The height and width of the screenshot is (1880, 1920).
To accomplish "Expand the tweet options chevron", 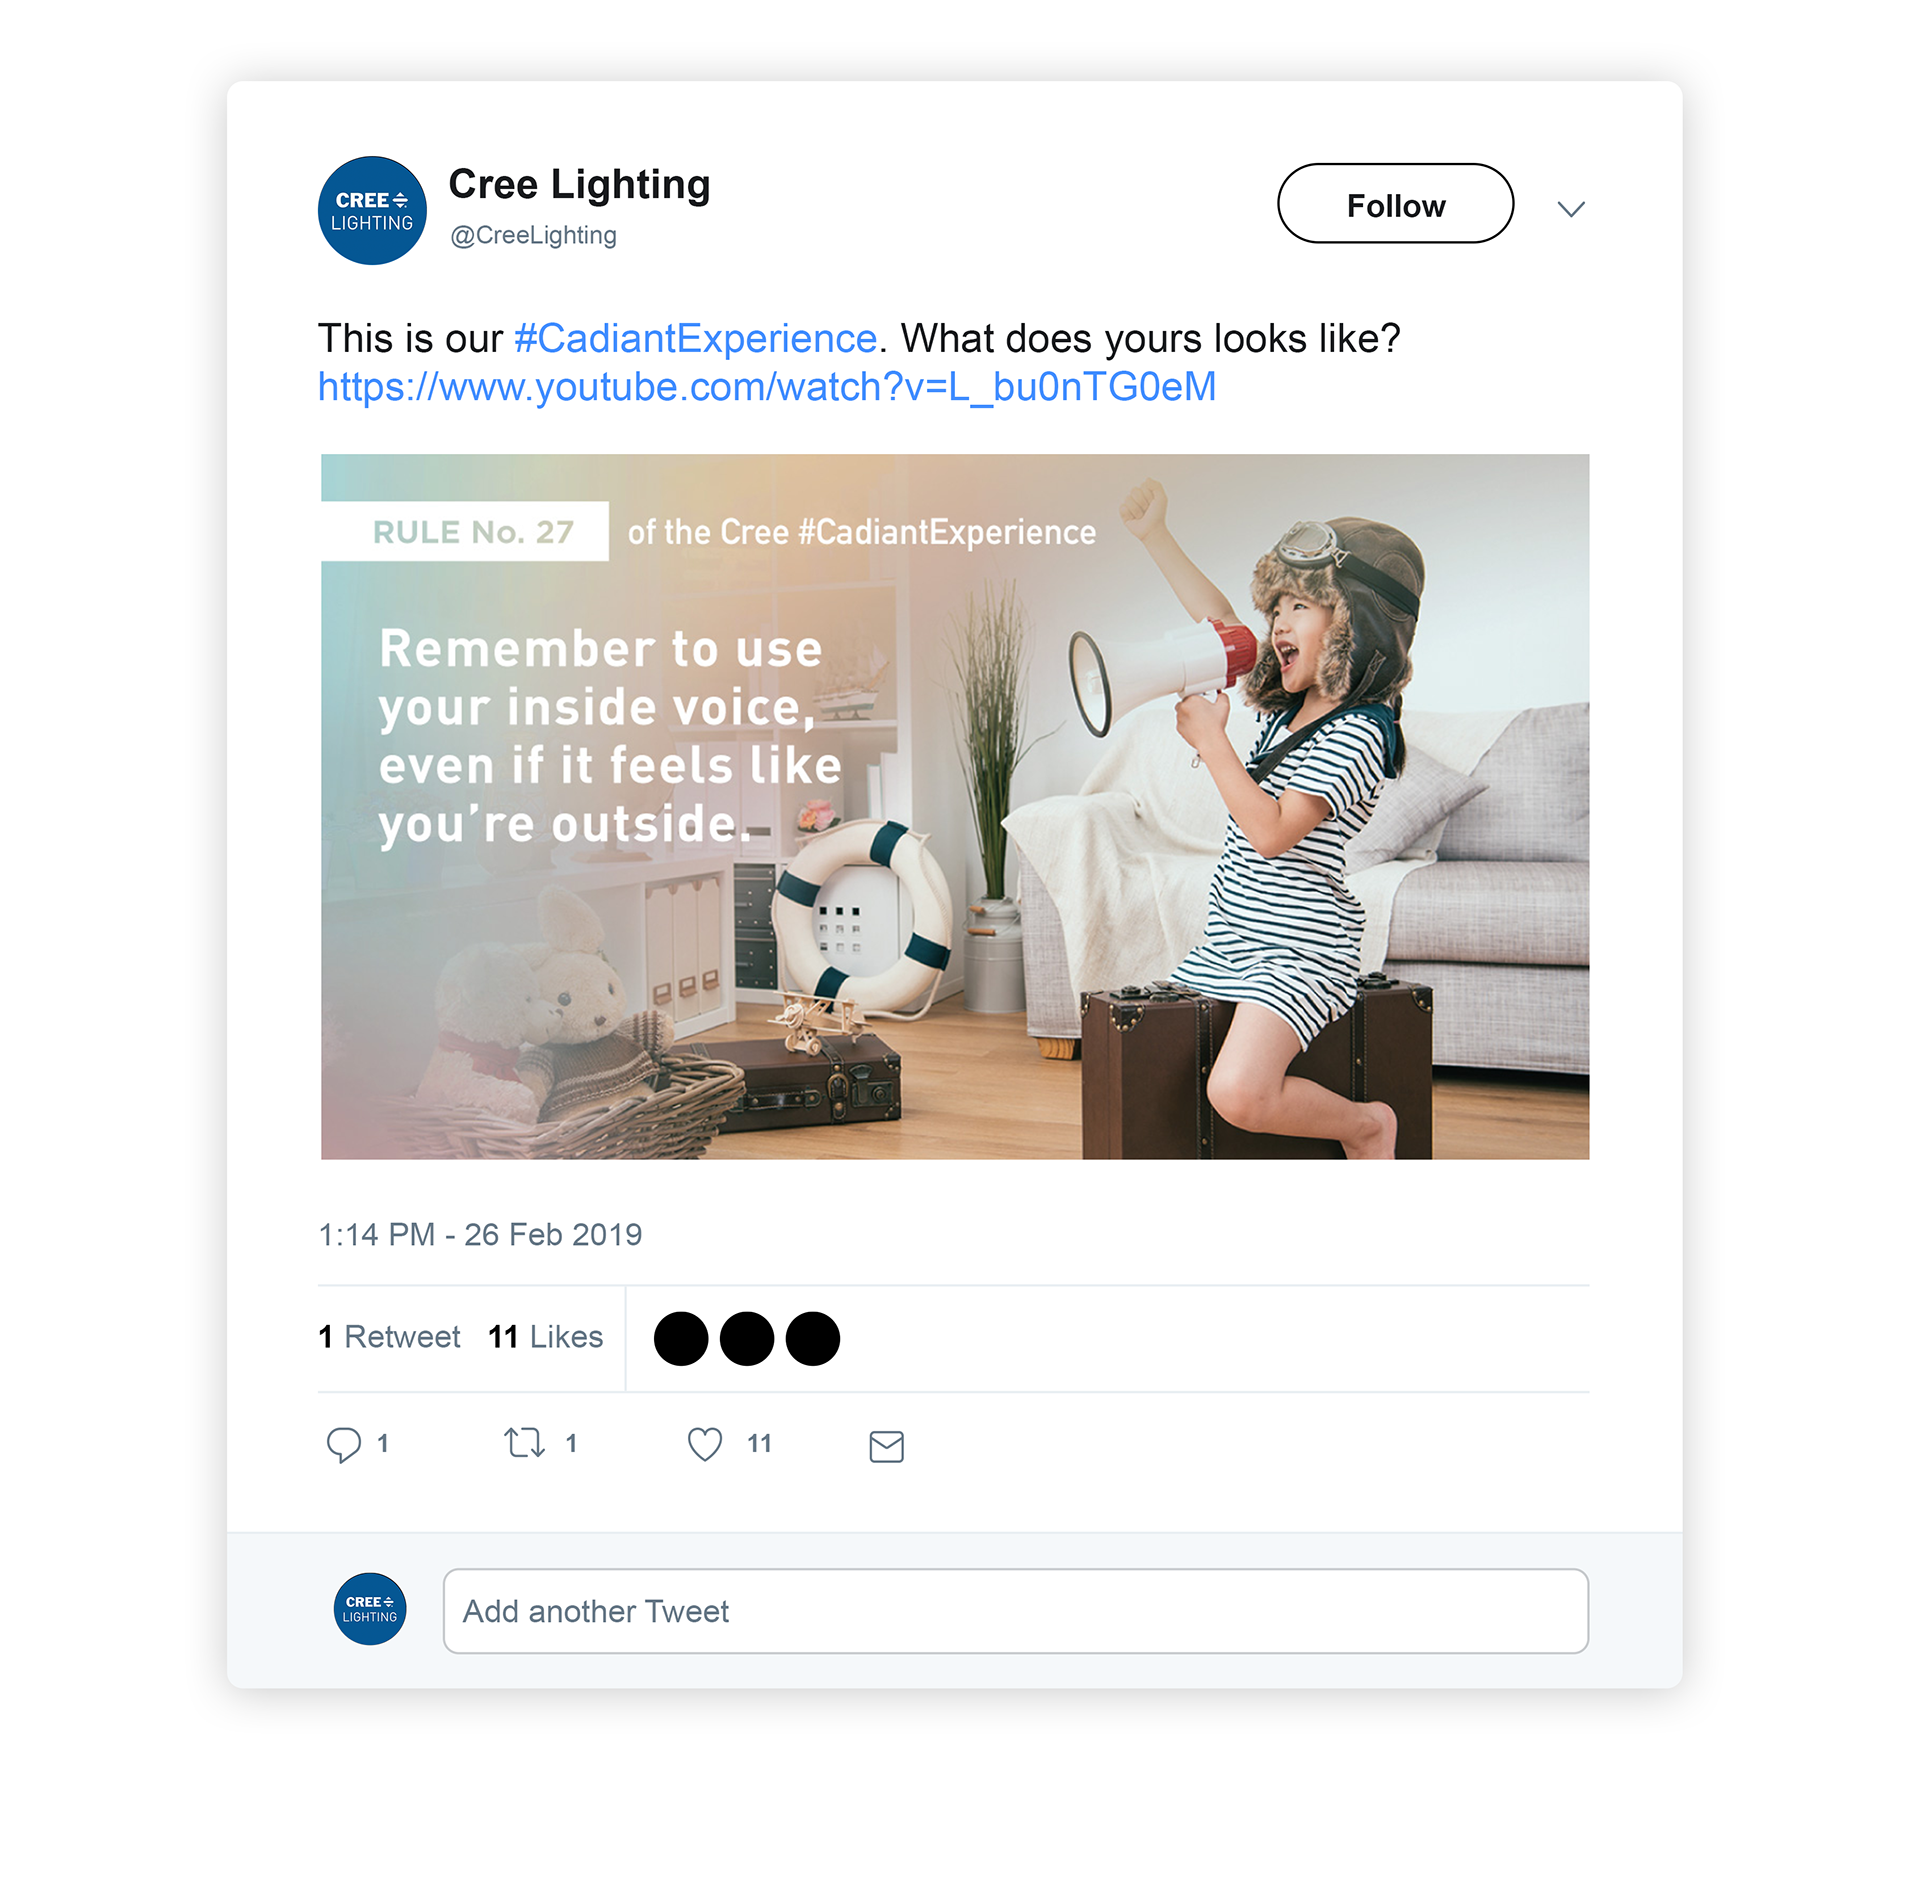I will pos(1571,209).
